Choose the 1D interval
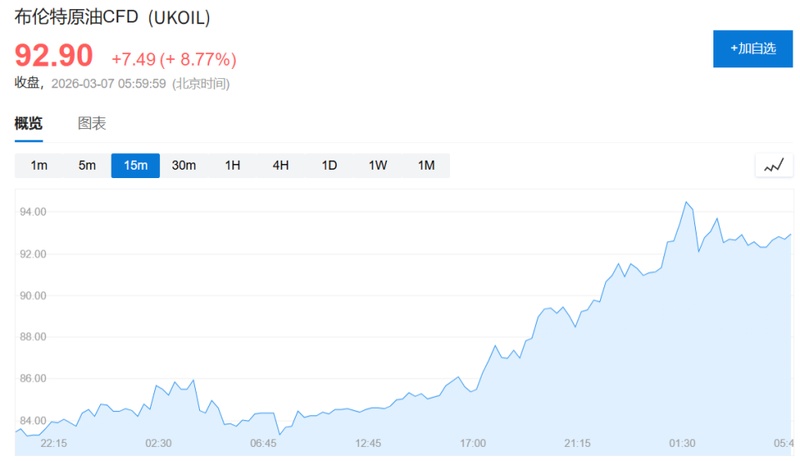Viewport: 800px width, 461px height. 329,166
